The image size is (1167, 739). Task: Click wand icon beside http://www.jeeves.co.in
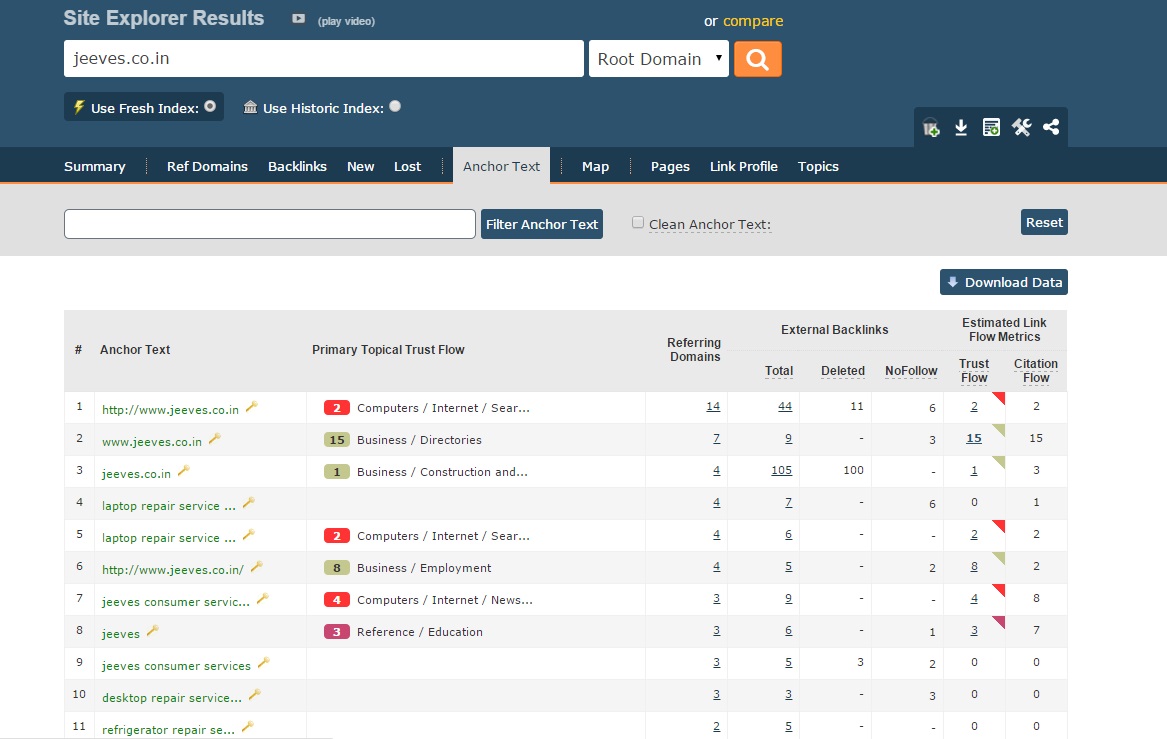pyautogui.click(x=252, y=406)
